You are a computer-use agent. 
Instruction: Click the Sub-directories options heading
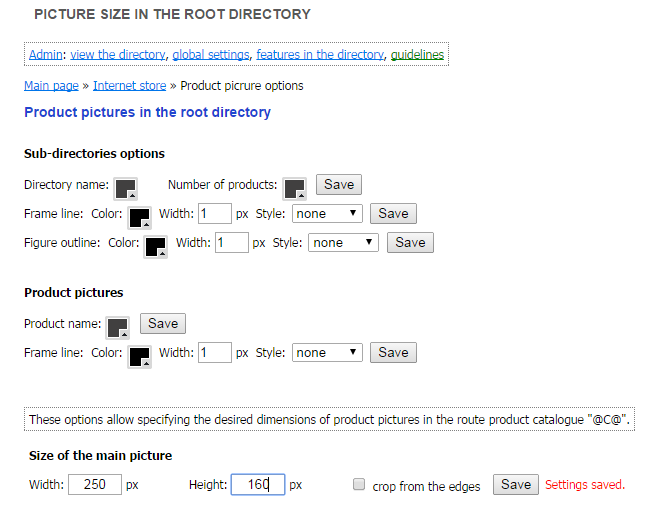pyautogui.click(x=94, y=154)
